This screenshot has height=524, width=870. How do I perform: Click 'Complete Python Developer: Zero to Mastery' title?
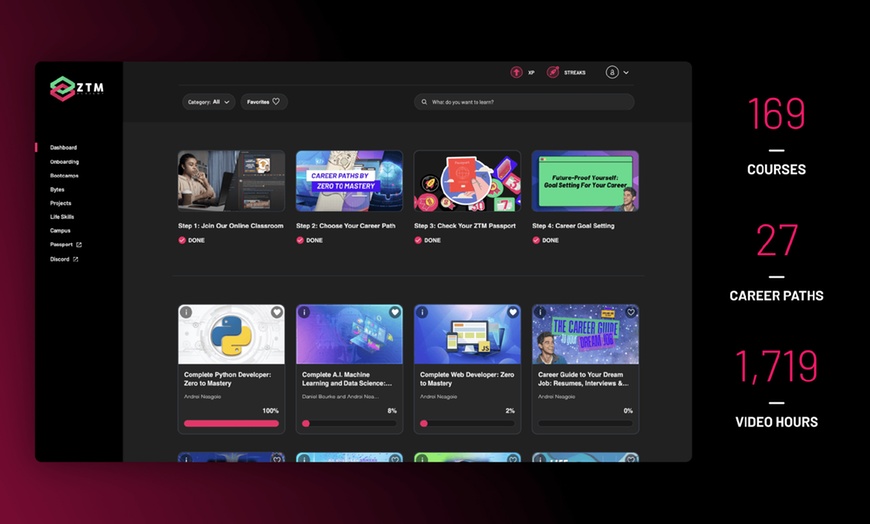(227, 379)
